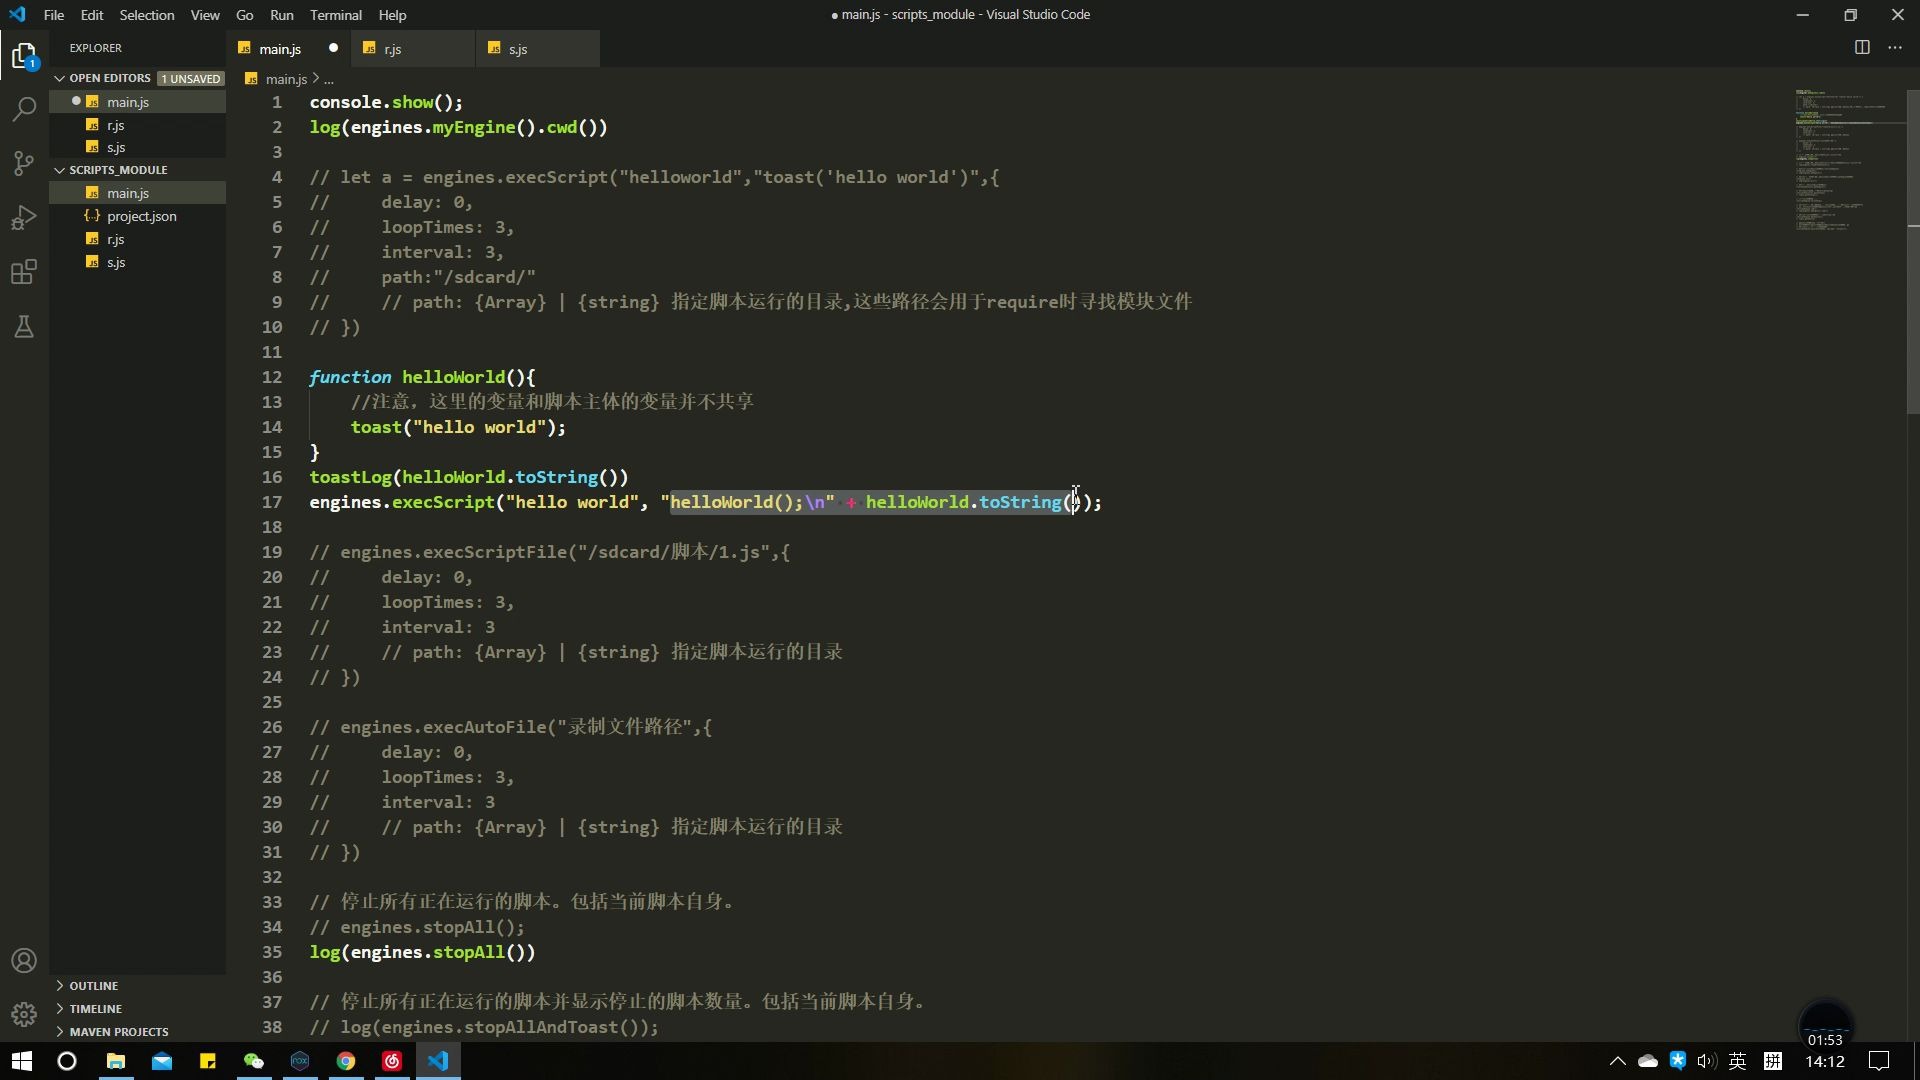
Task: Open the Testing flask view
Action: [24, 326]
